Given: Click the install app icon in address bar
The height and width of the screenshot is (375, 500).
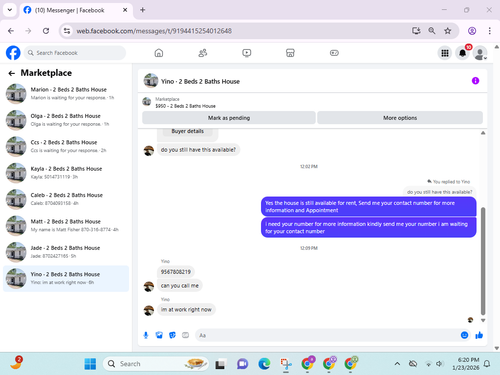Looking at the screenshot, I should pos(416,31).
